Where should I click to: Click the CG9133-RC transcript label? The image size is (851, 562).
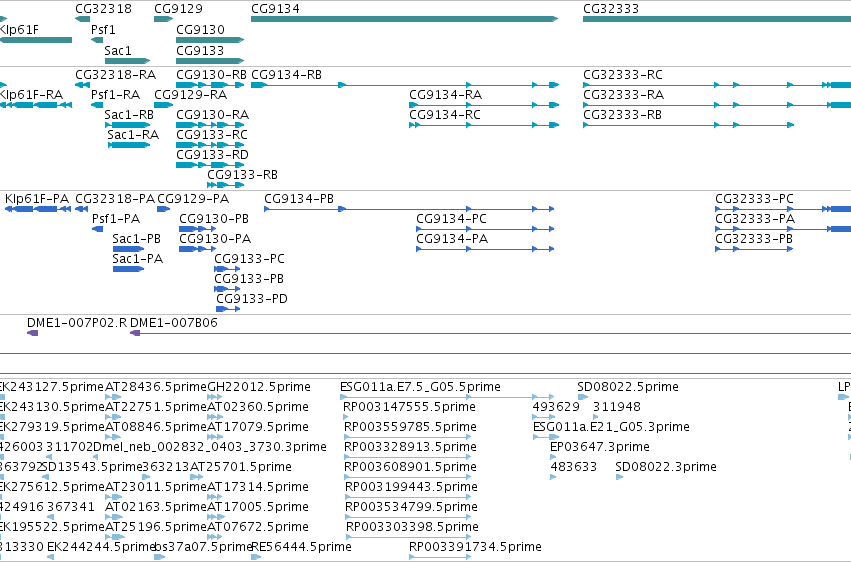(212, 135)
